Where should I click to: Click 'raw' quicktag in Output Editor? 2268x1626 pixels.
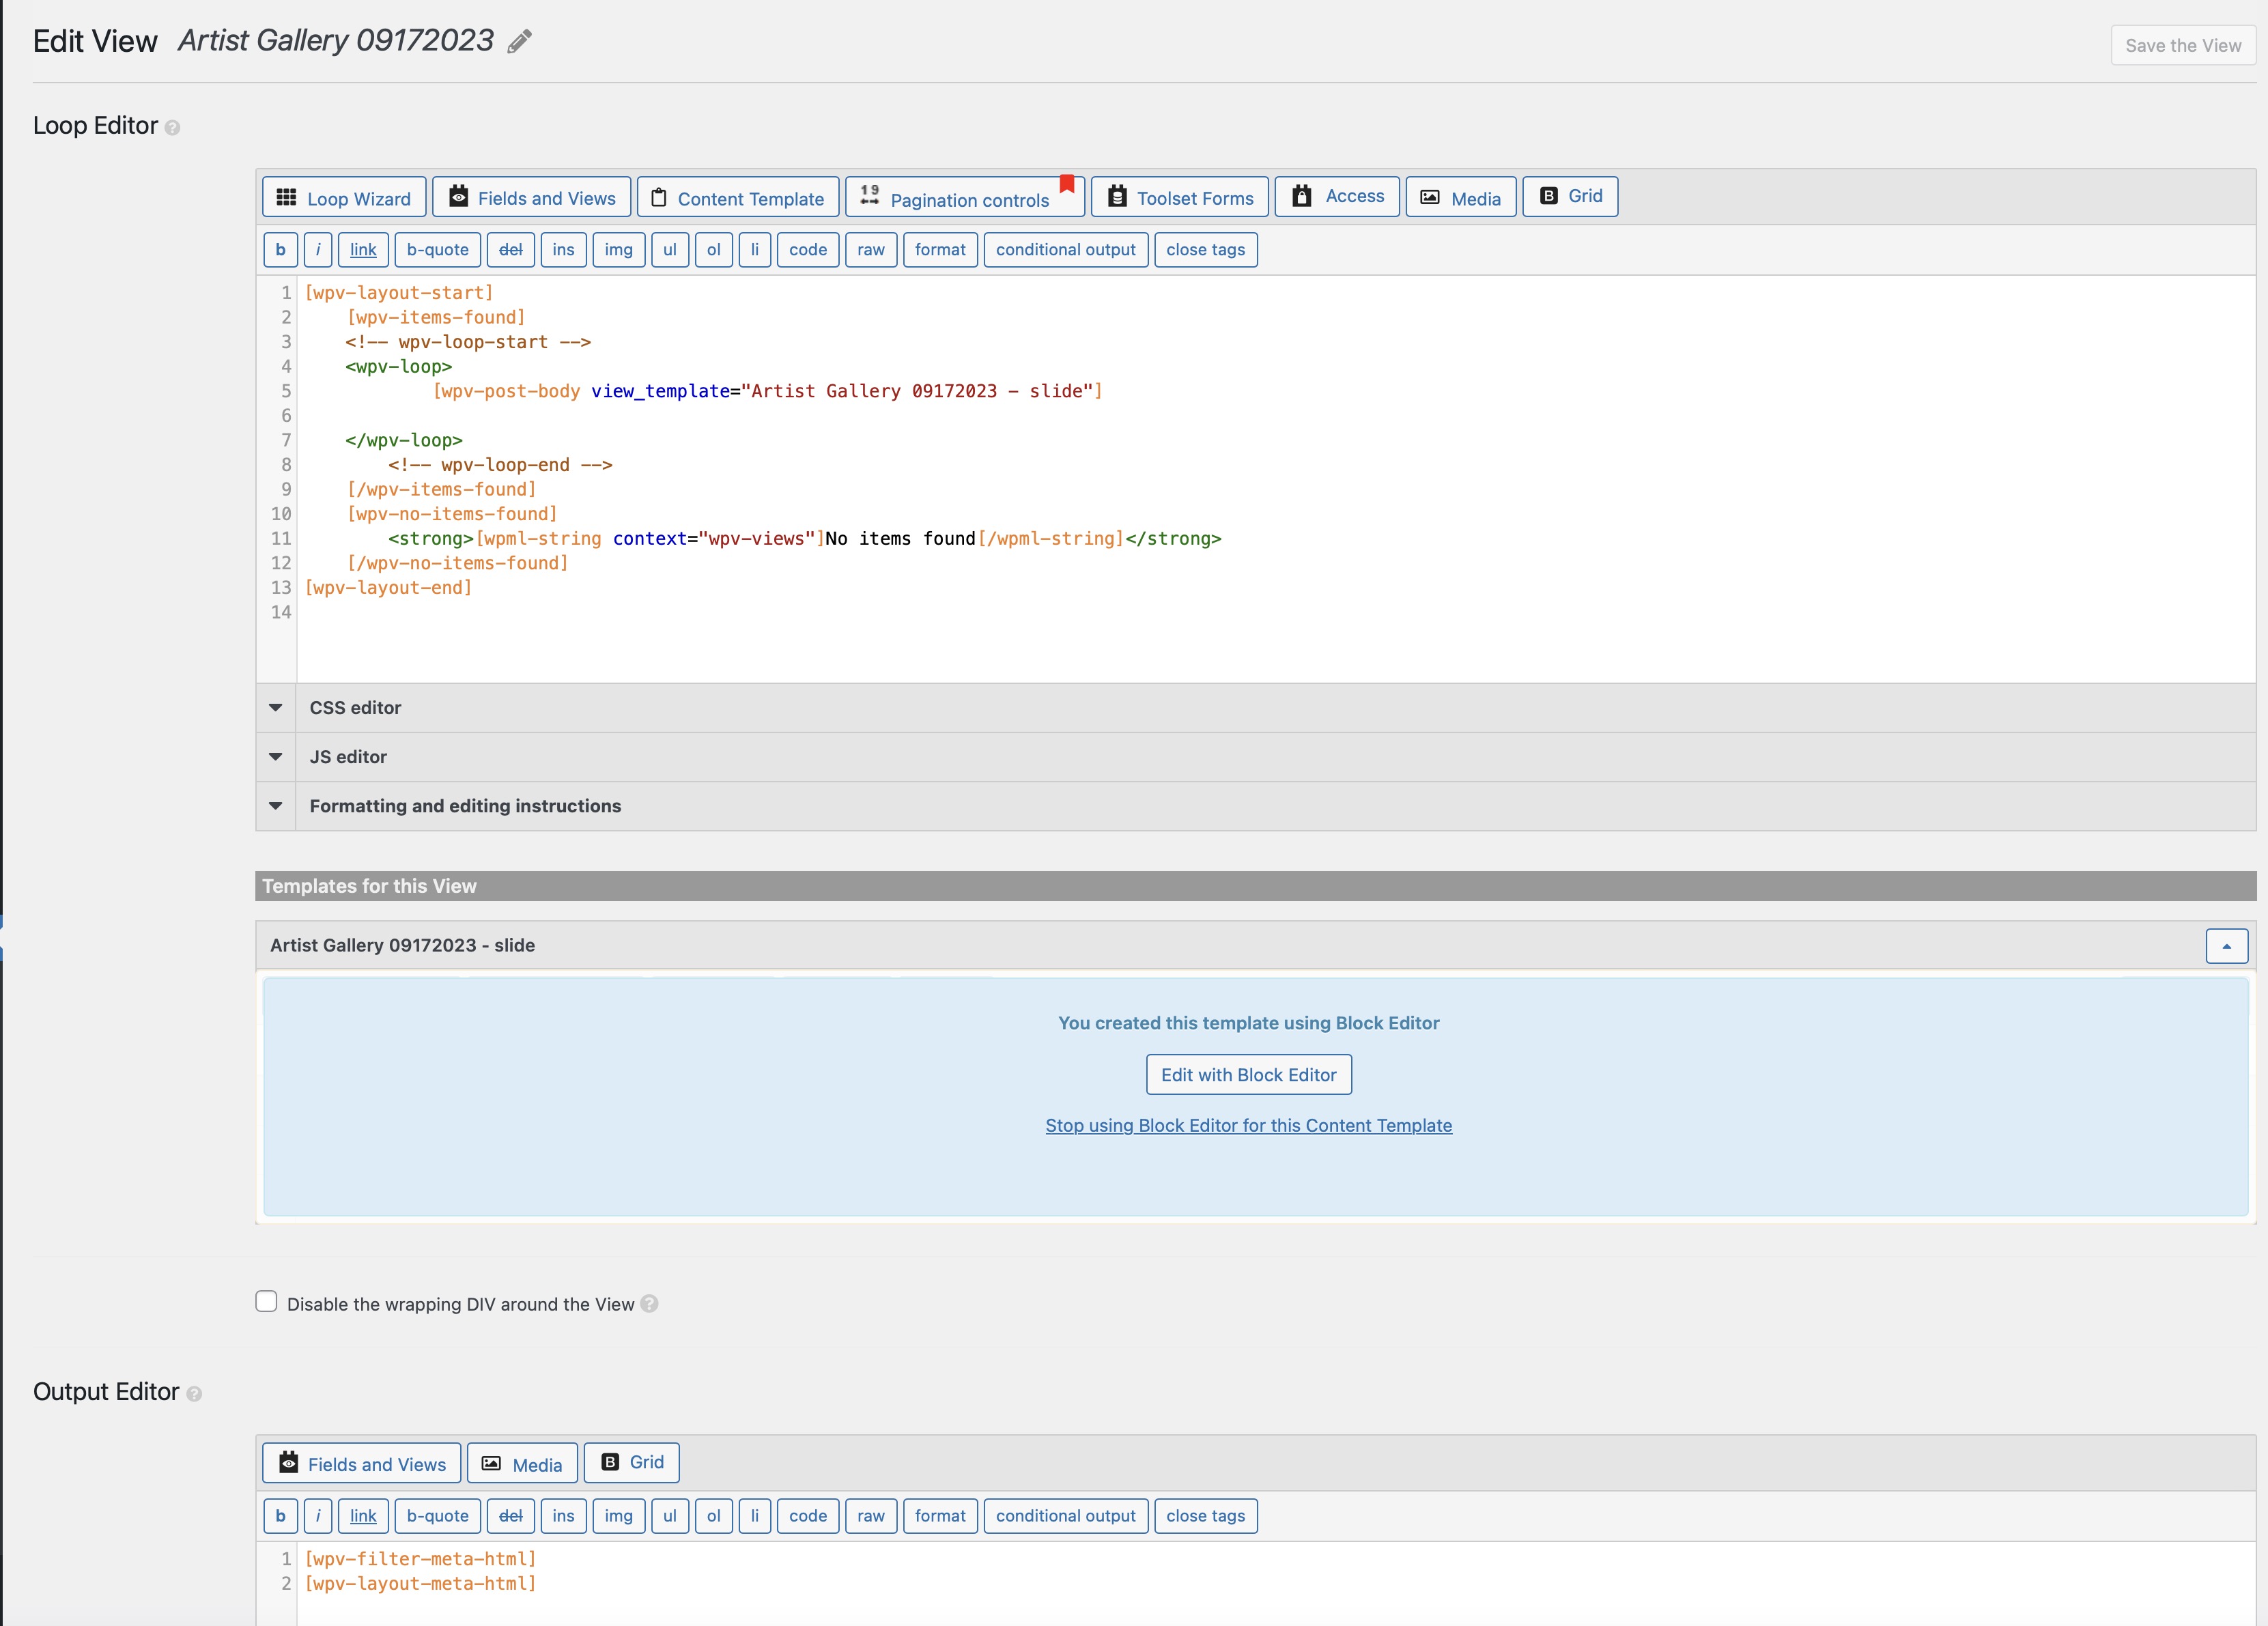coord(871,1516)
